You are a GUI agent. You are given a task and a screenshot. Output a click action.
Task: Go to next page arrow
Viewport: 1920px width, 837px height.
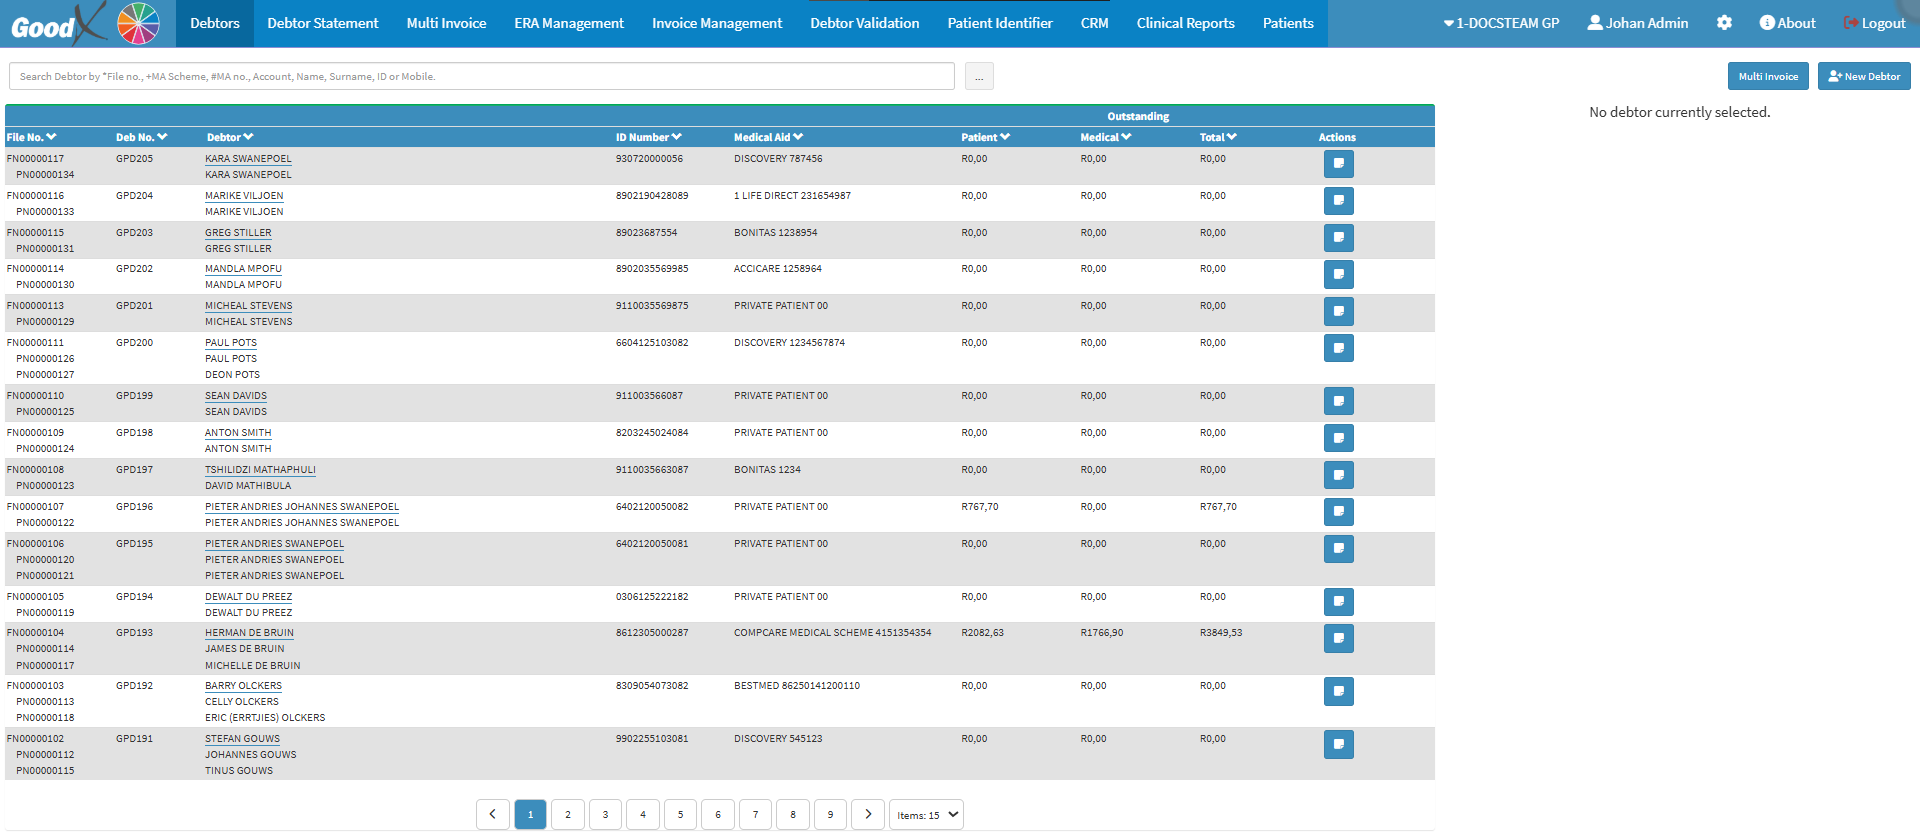click(868, 814)
